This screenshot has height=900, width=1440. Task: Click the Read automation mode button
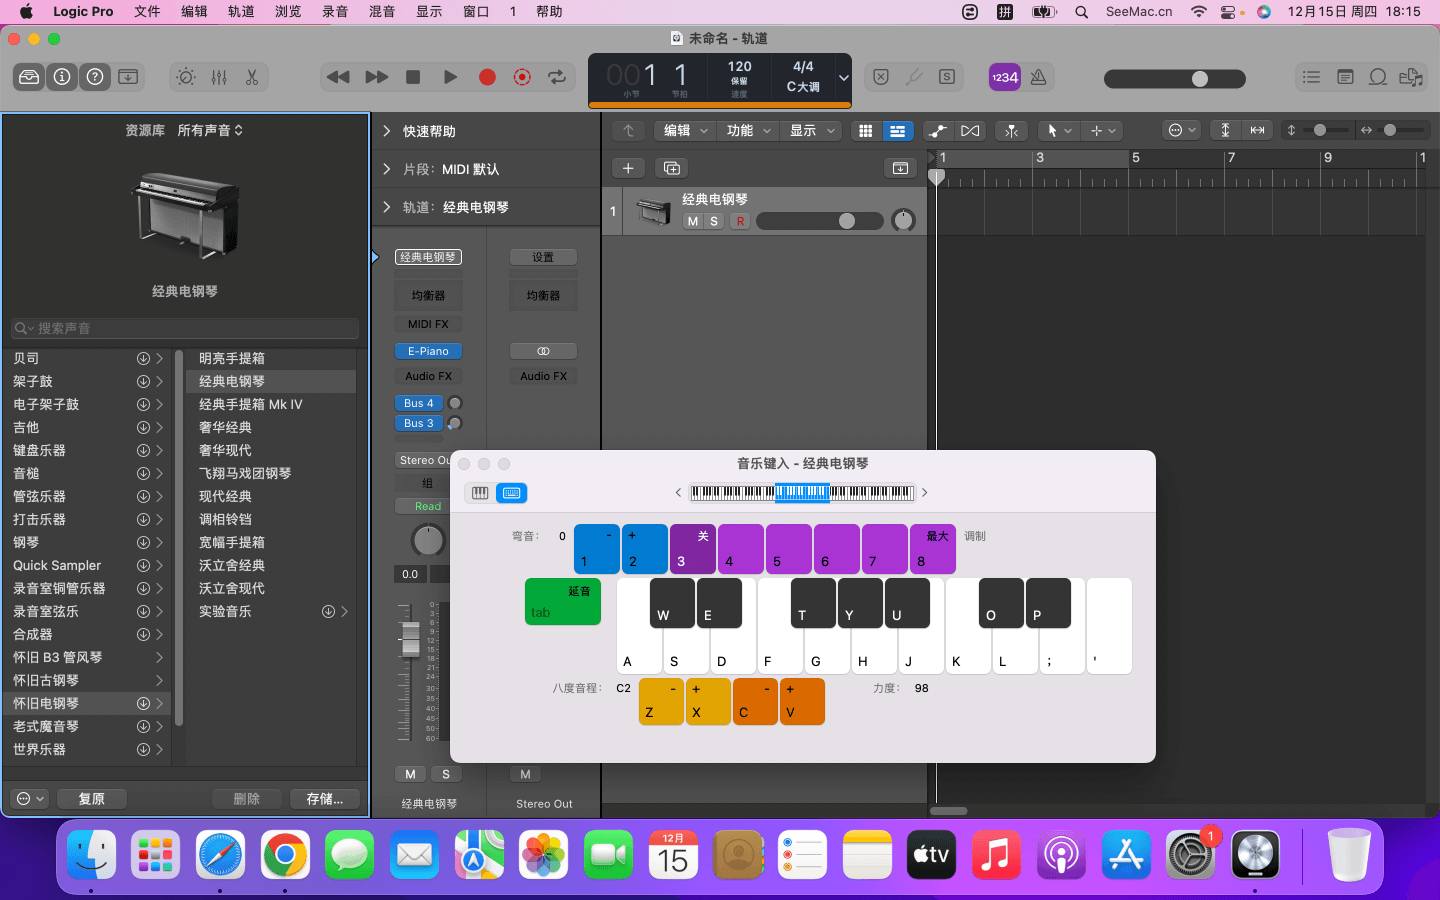pyautogui.click(x=428, y=506)
